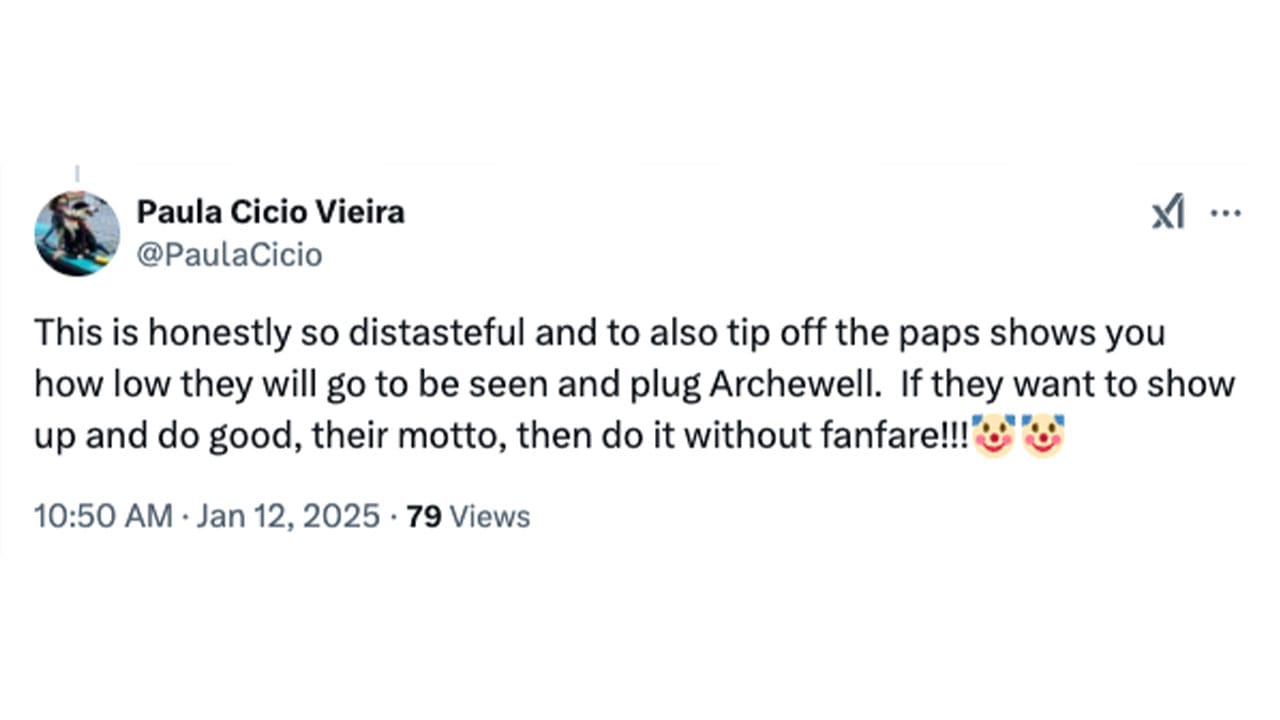This screenshot has width=1280, height=720.
Task: Click the Views label after the count
Action: click(x=489, y=516)
